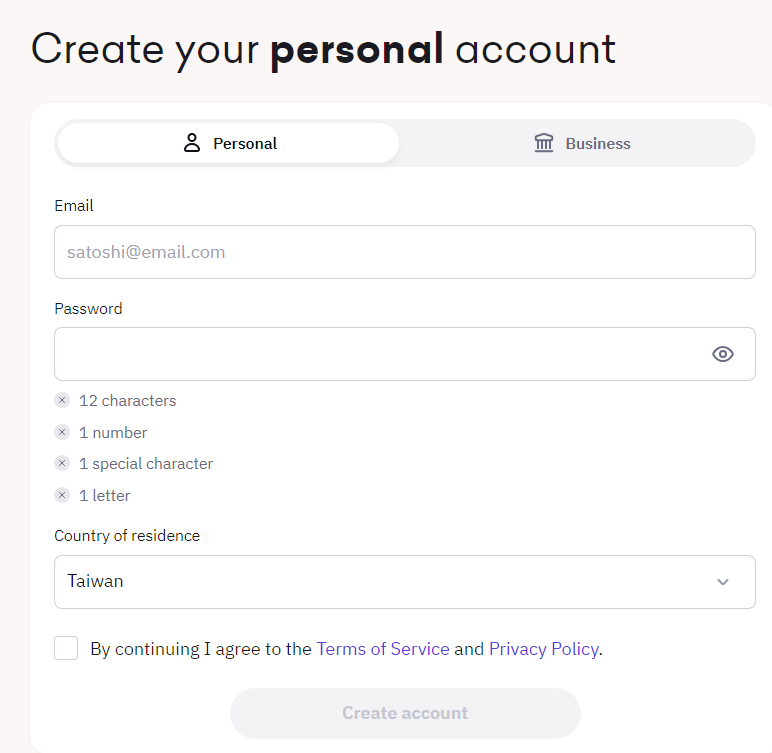Click the x icon beside 1 number
Image resolution: width=772 pixels, height=753 pixels.
(62, 432)
